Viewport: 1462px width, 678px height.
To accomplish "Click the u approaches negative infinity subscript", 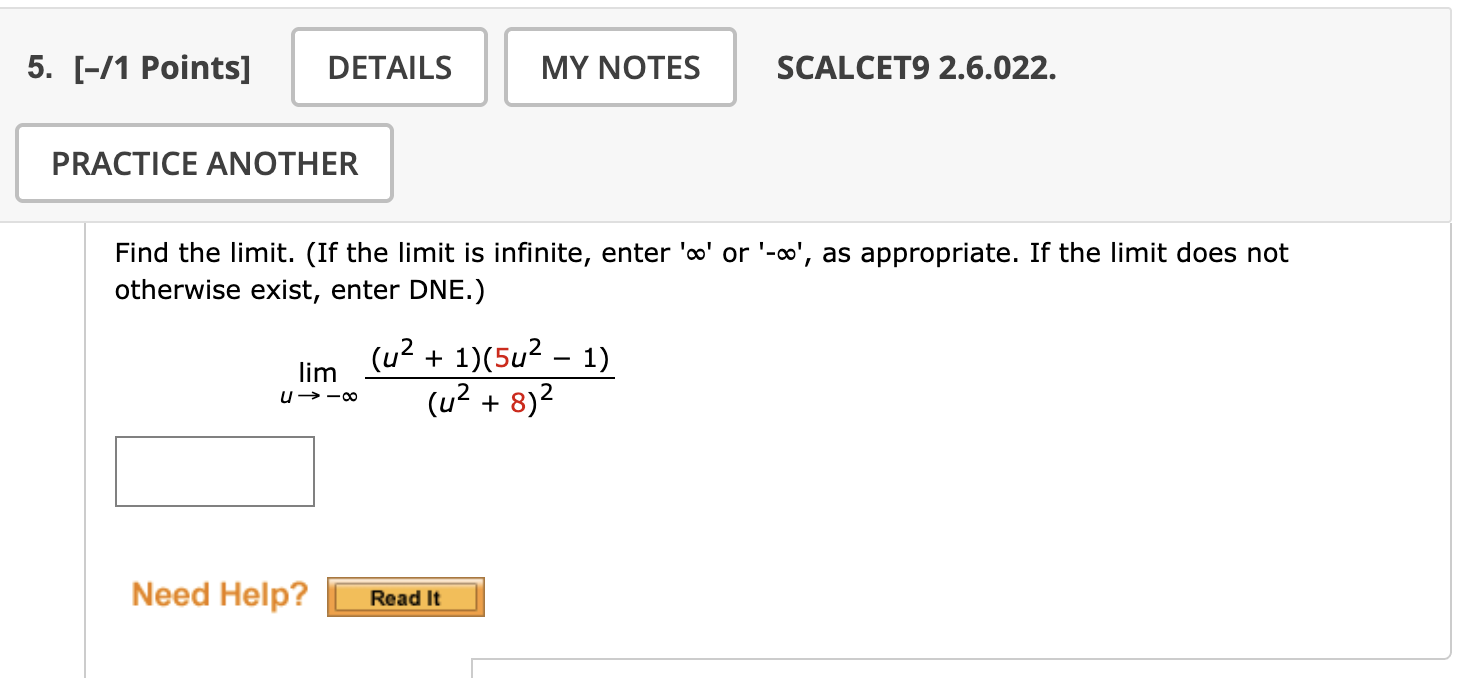I will [x=318, y=397].
